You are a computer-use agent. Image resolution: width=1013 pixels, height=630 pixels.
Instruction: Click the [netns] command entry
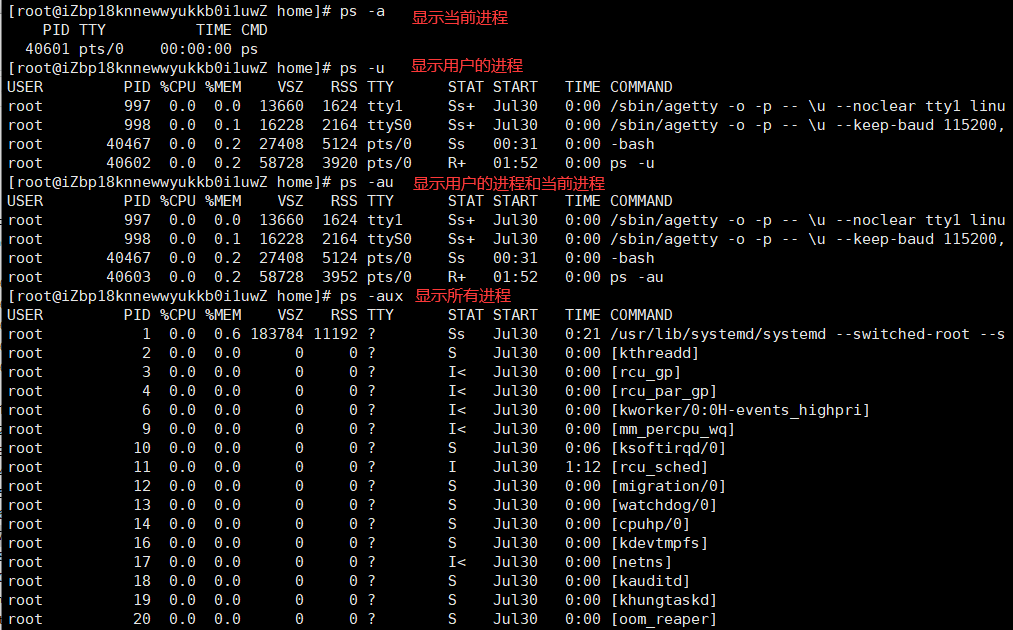(x=640, y=562)
